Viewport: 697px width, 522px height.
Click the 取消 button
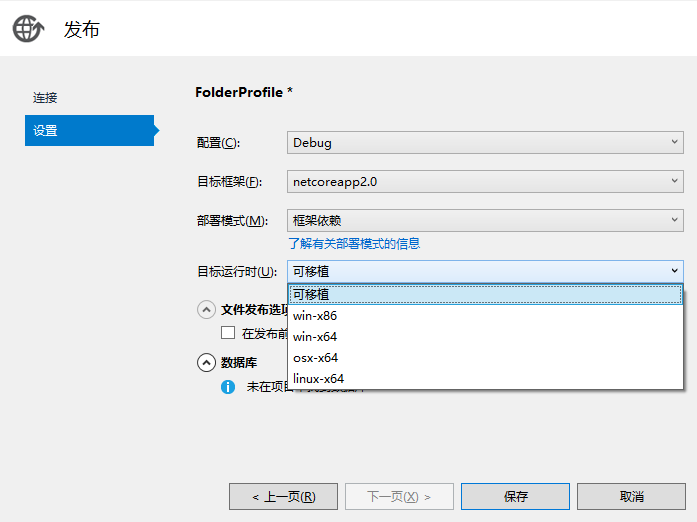632,497
